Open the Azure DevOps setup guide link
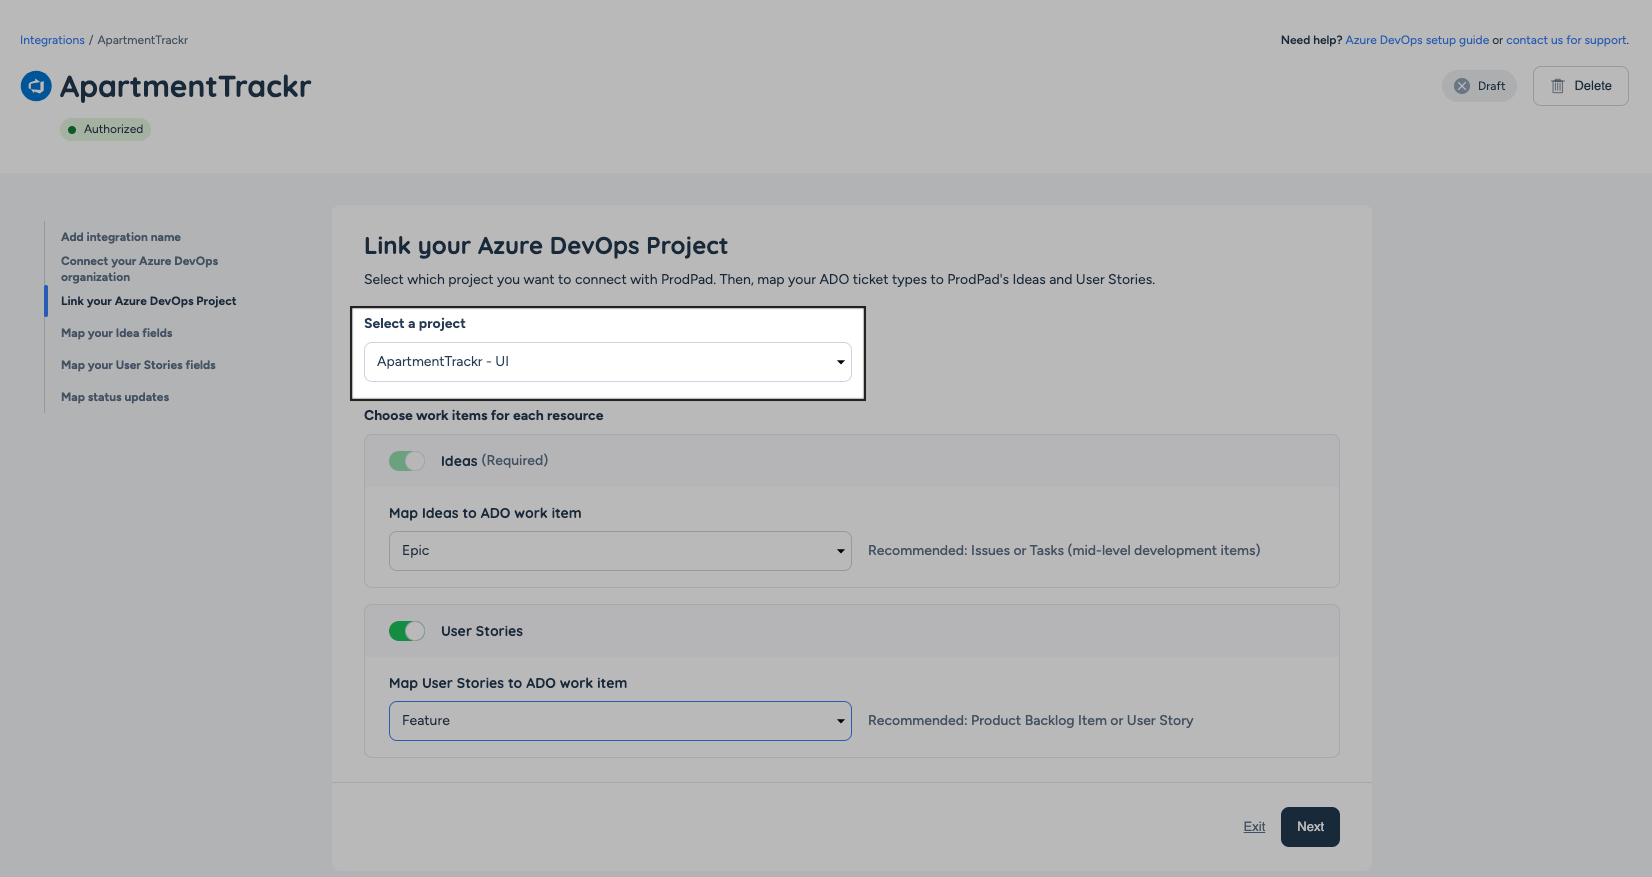Screen dimensions: 1652x877 pos(1417,40)
